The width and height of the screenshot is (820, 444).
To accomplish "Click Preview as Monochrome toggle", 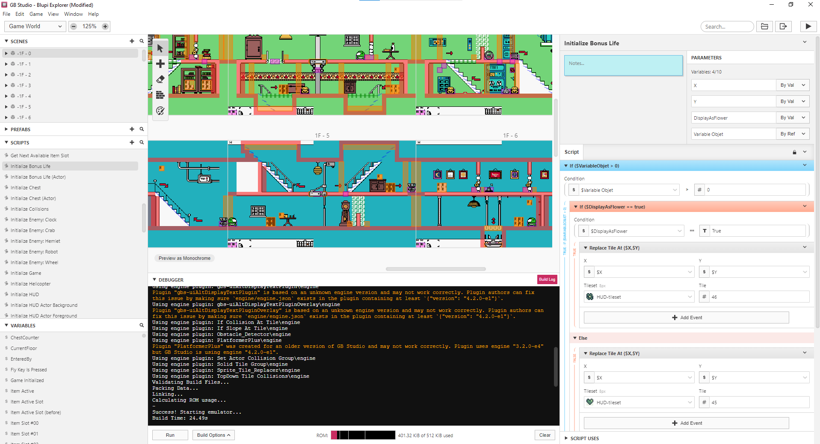I will [x=185, y=258].
